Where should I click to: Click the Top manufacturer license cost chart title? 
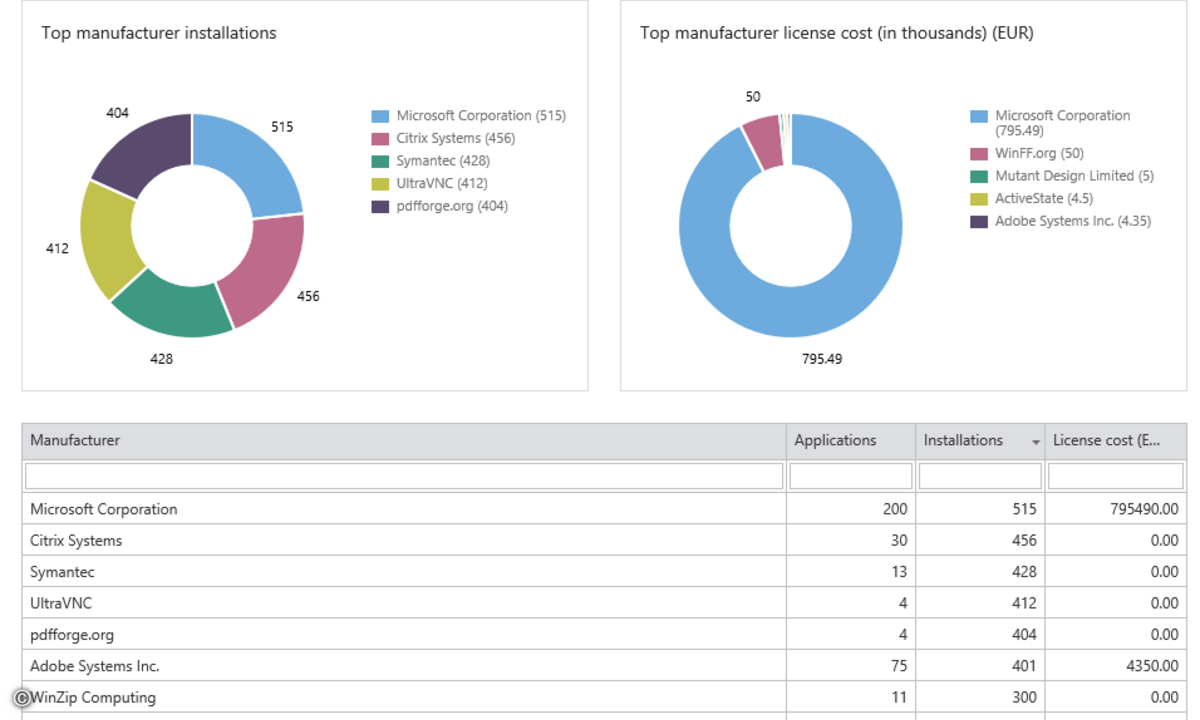[837, 33]
